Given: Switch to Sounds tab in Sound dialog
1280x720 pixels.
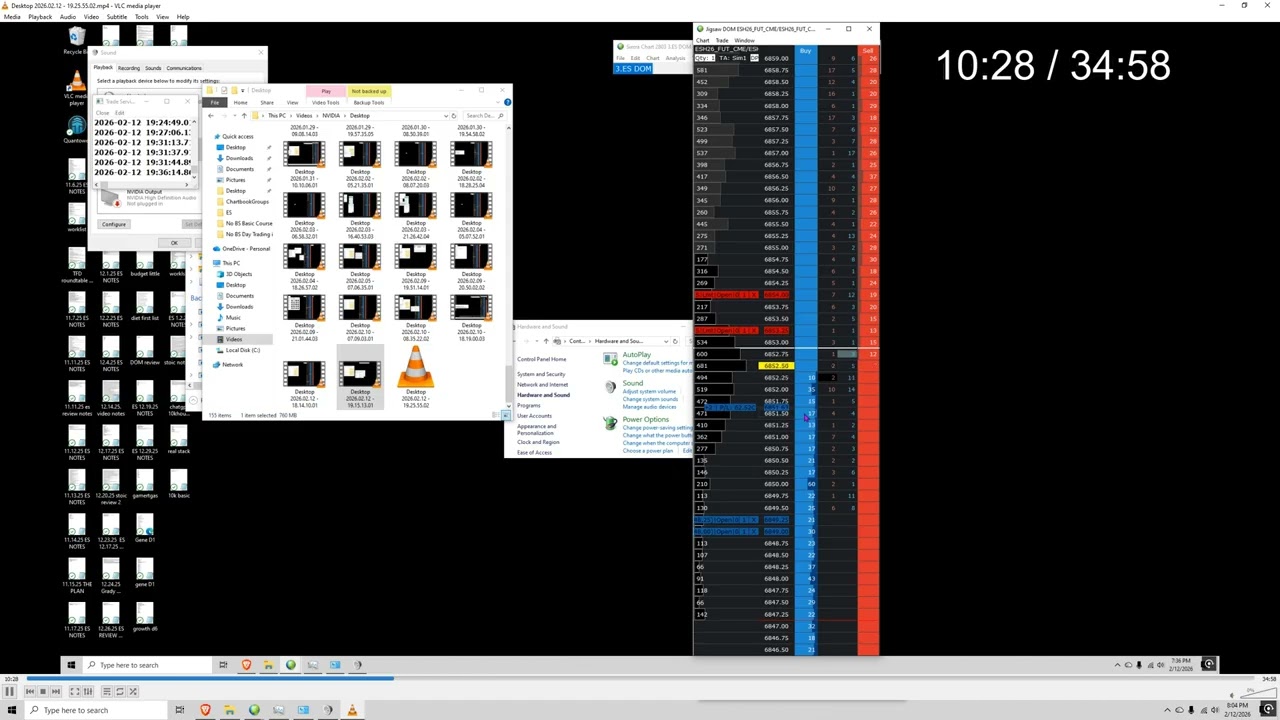Looking at the screenshot, I should 153,68.
